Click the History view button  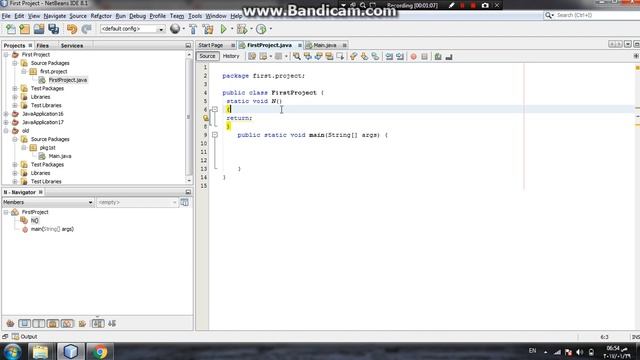pyautogui.click(x=231, y=56)
